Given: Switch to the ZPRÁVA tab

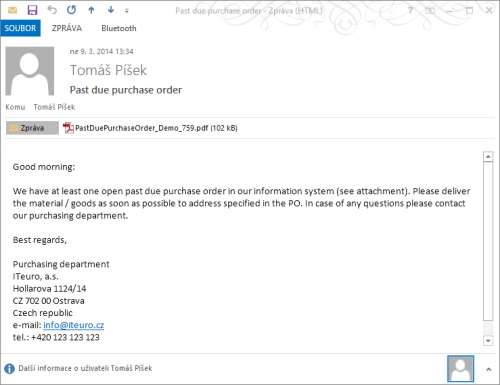Looking at the screenshot, I should tap(67, 28).
